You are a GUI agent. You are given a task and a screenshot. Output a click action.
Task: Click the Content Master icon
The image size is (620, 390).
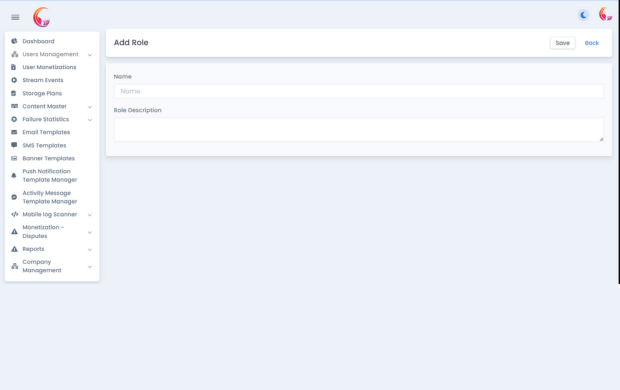tap(14, 106)
